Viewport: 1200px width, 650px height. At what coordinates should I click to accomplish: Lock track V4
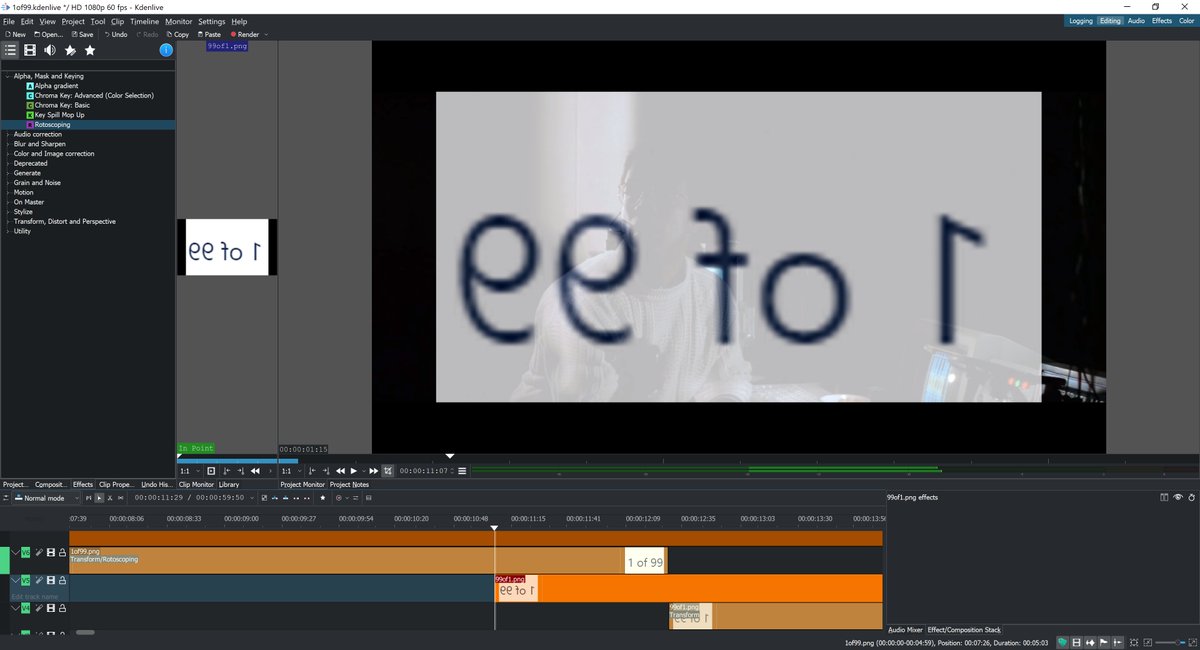pyautogui.click(x=62, y=608)
